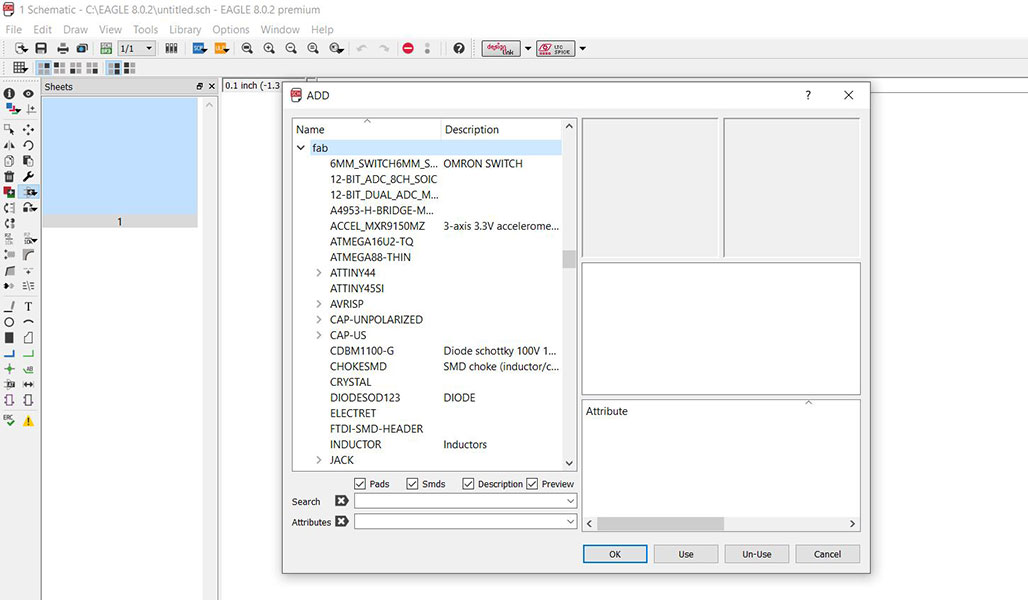The image size is (1028, 600).
Task: Select the Delete trash can tool
Action: 9,176
